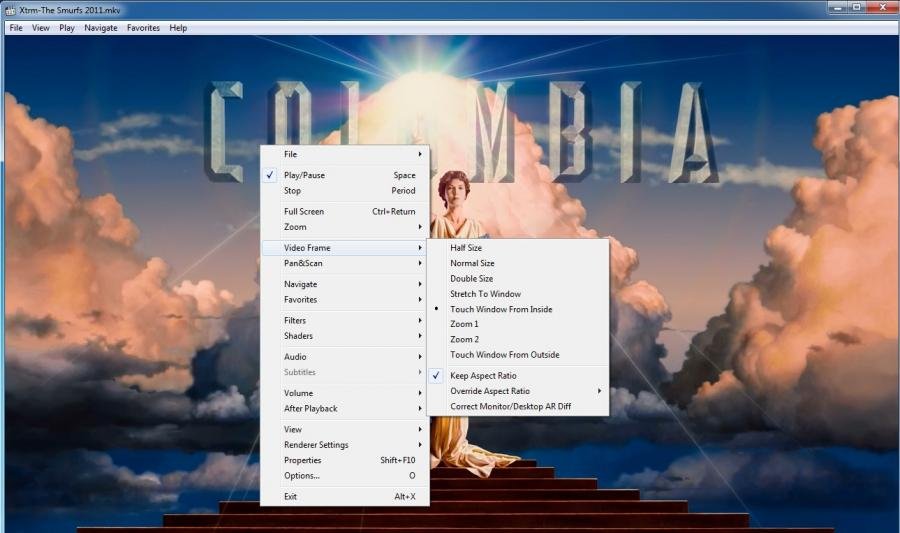Expand the Pan&Scan submenu
Viewport: 900px width, 533px height.
tap(344, 263)
